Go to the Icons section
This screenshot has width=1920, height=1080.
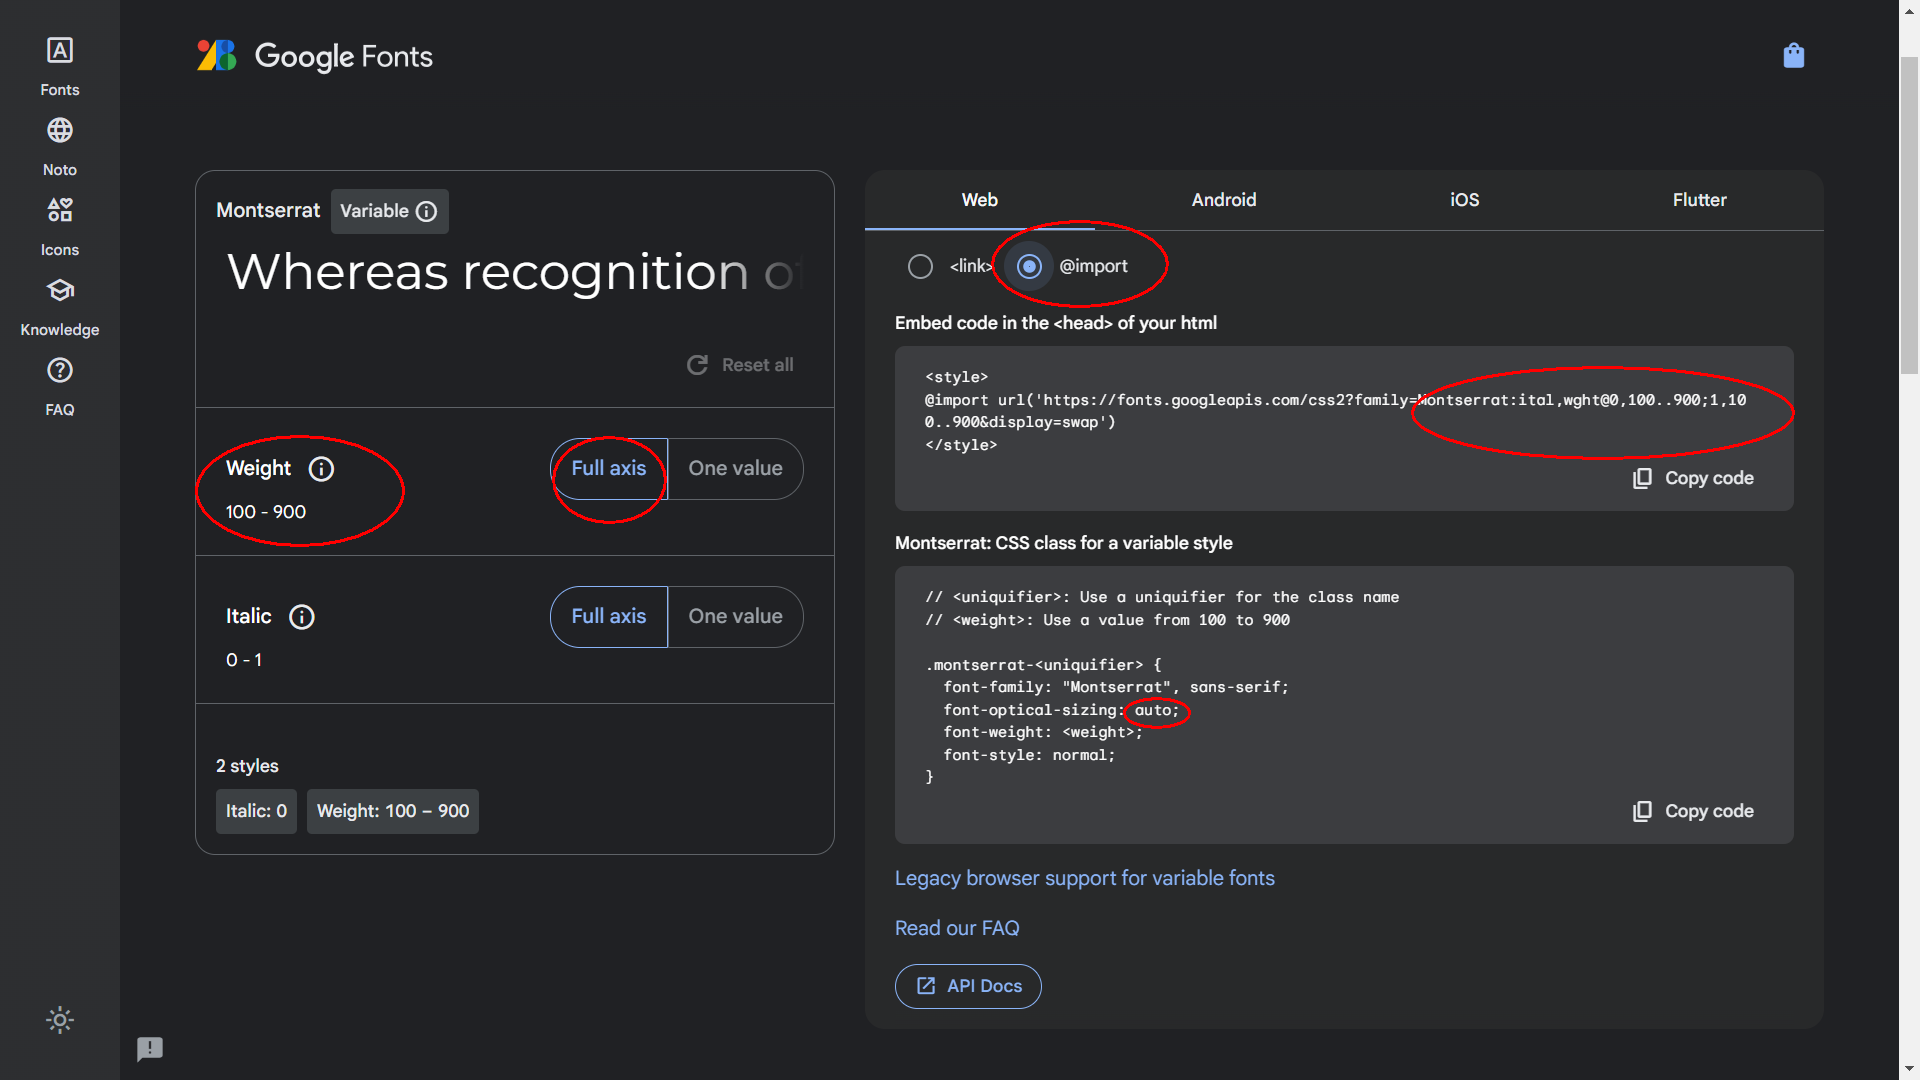[x=60, y=227]
